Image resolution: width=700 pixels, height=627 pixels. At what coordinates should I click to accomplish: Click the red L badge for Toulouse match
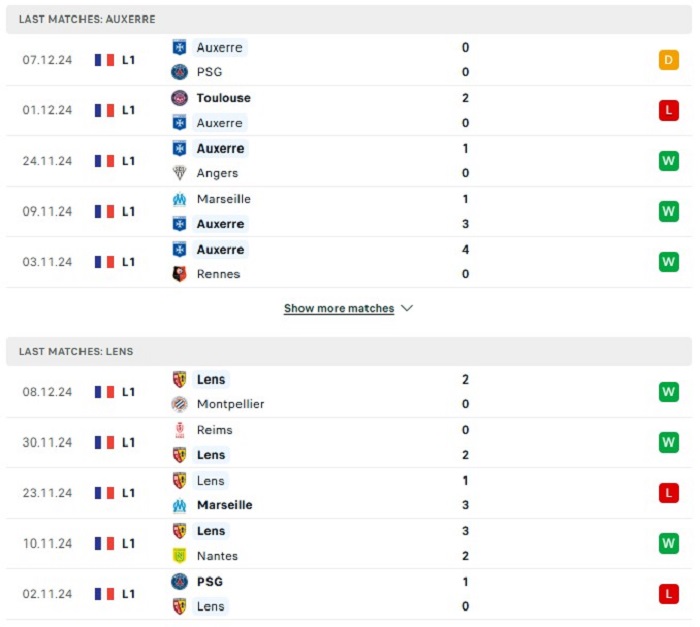pyautogui.click(x=668, y=110)
